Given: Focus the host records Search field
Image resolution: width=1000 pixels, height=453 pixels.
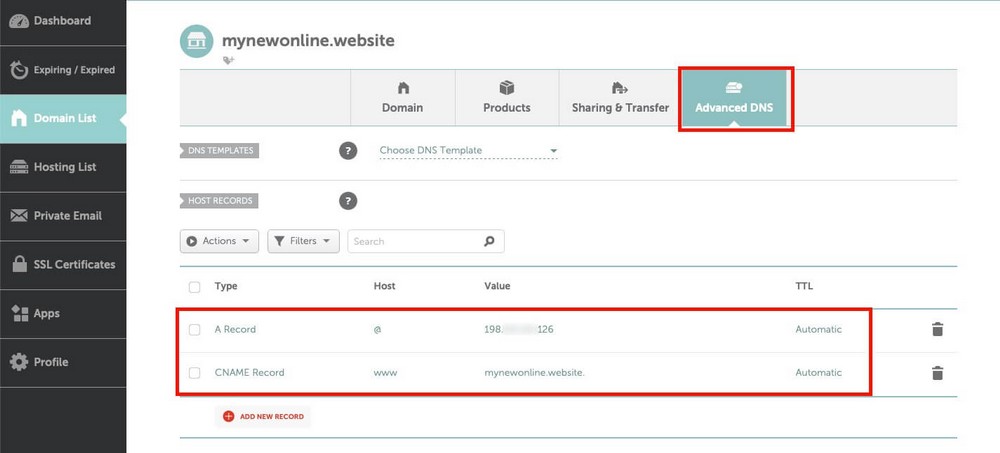Looking at the screenshot, I should 415,241.
